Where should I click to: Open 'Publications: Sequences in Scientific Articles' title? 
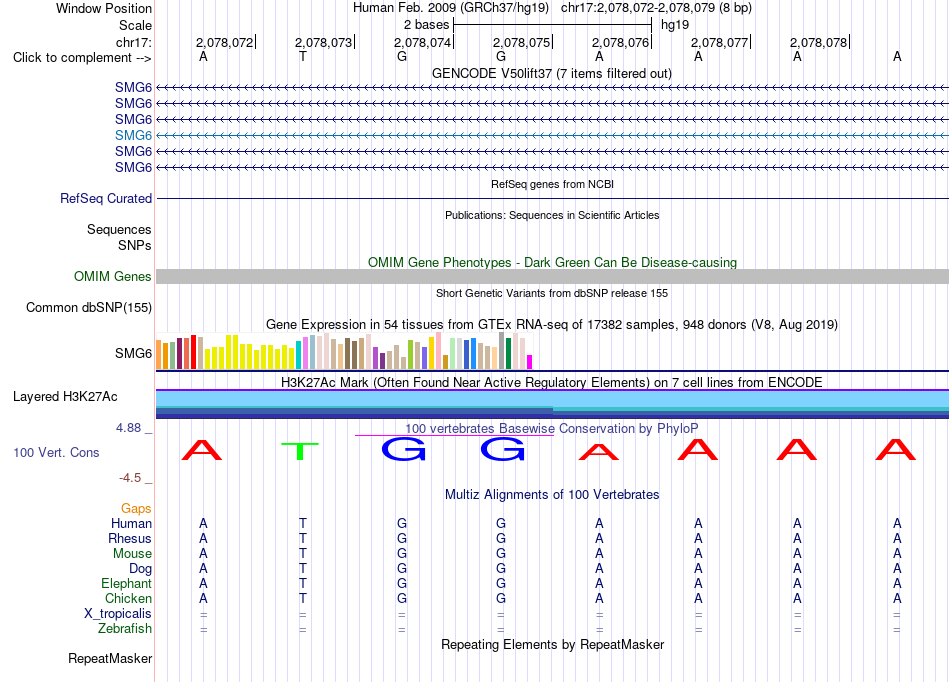coord(552,215)
